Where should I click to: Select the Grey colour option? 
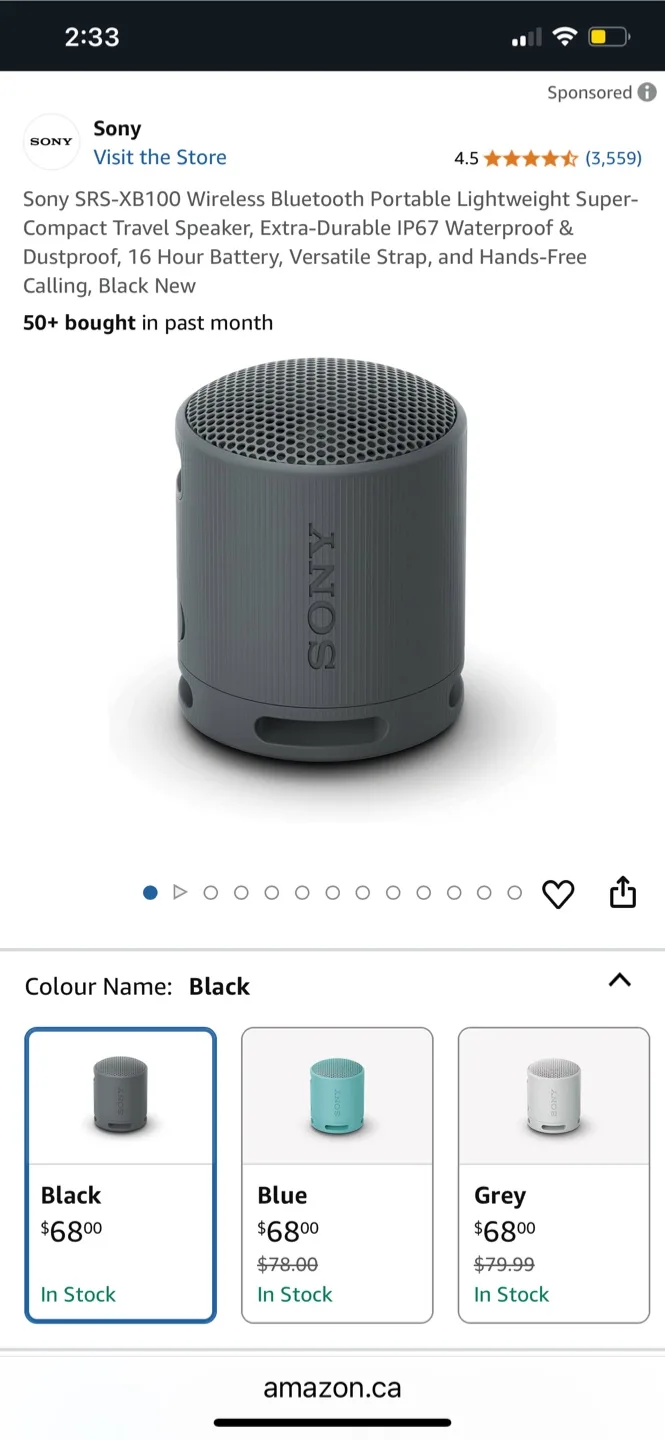point(554,1175)
